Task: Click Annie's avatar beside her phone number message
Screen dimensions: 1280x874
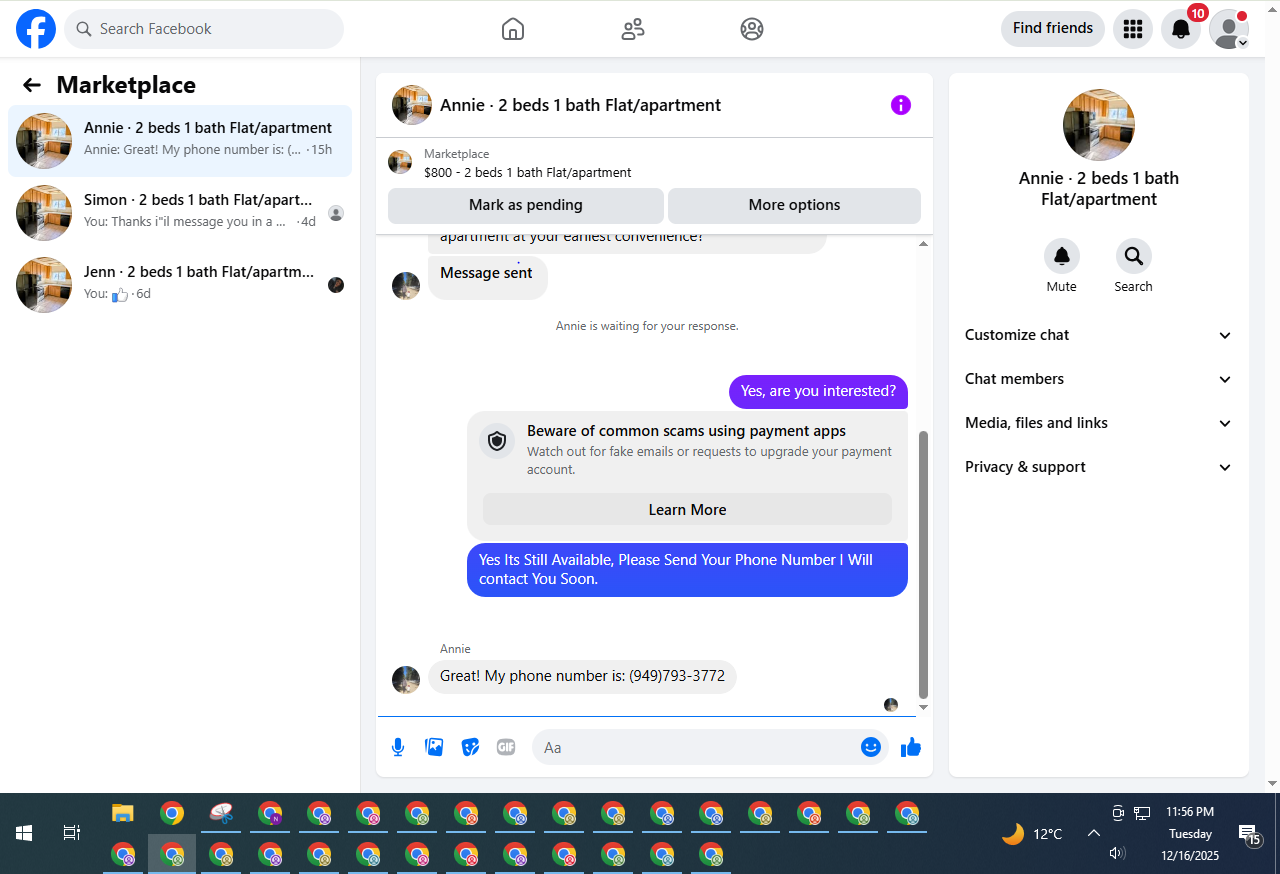Action: (x=406, y=680)
